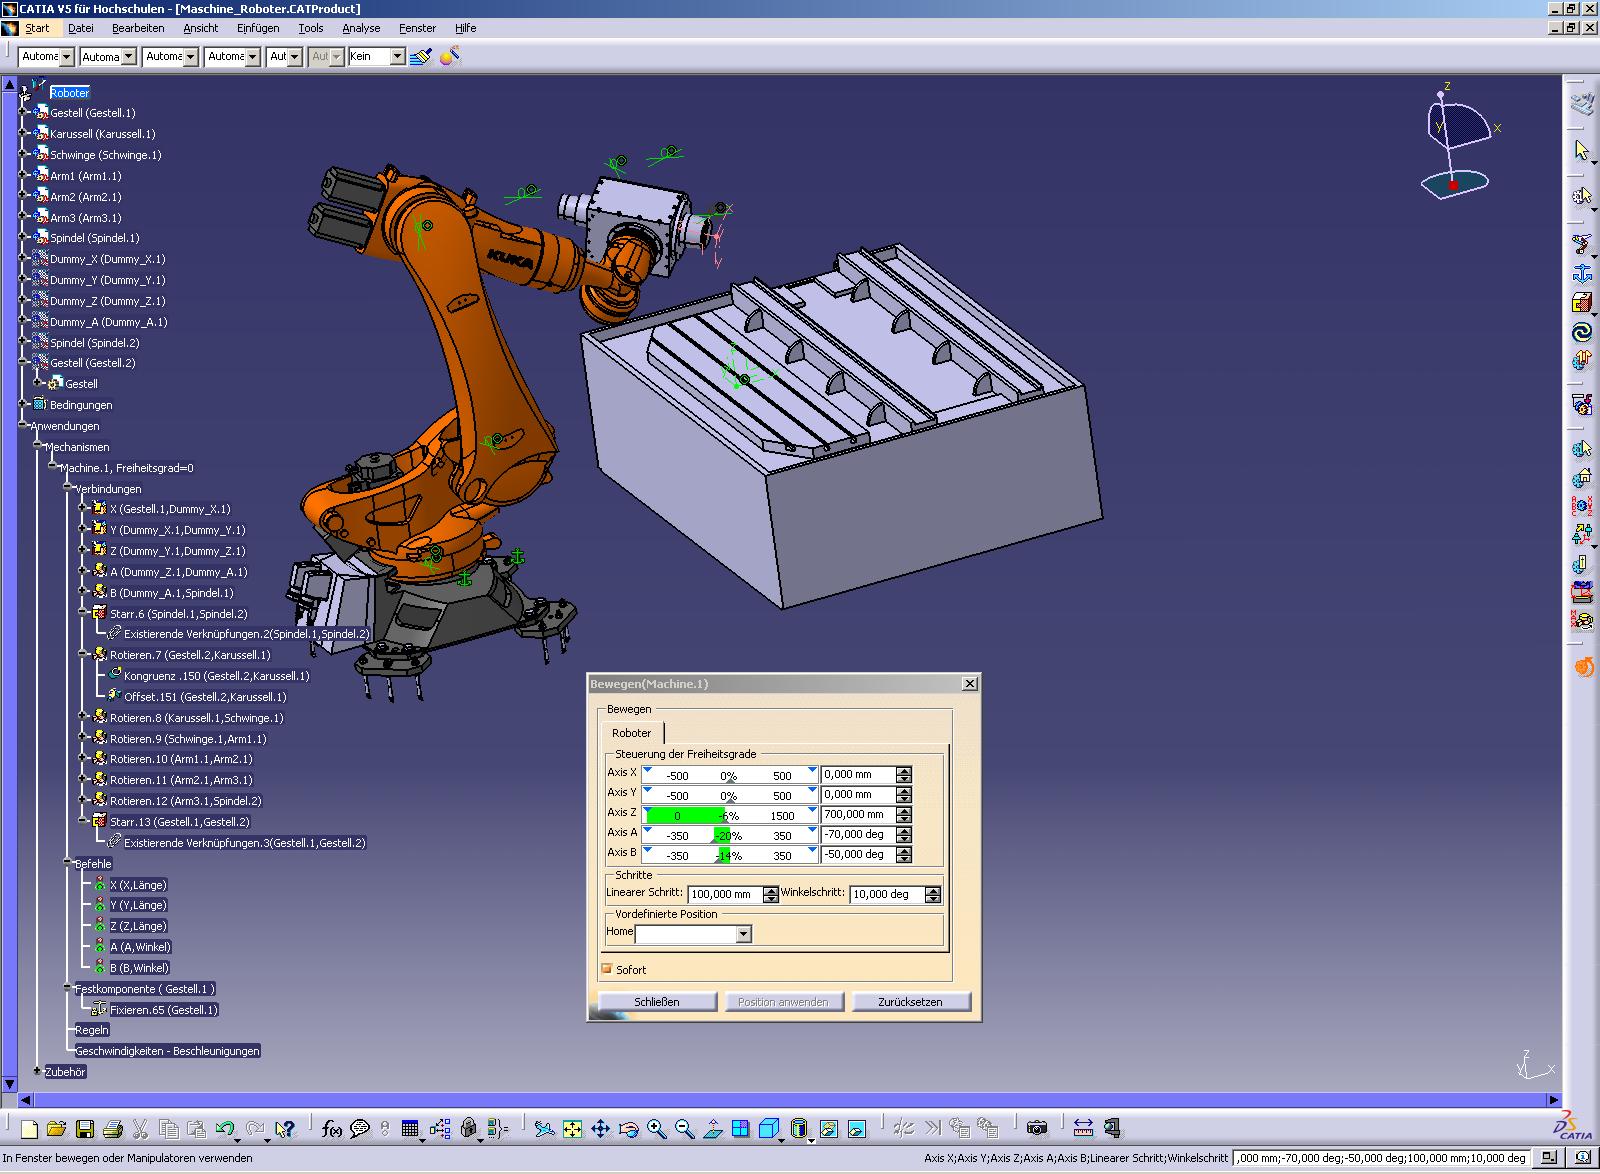The height and width of the screenshot is (1174, 1600).
Task: Click the Position anwenden button
Action: 783,1001
